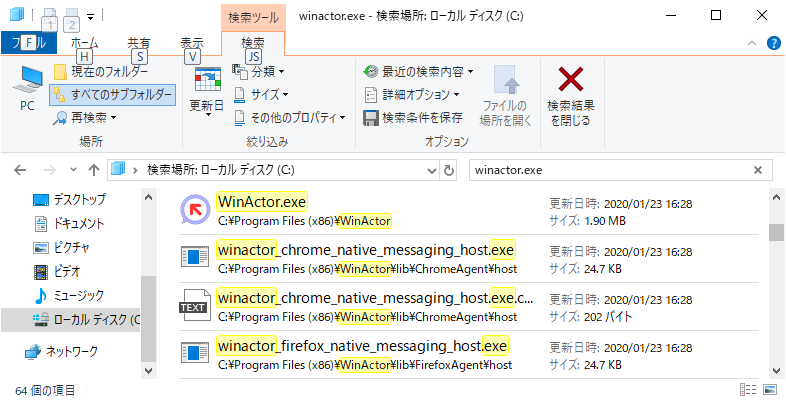Click navigation pane scroll up arrow

pyautogui.click(x=148, y=198)
